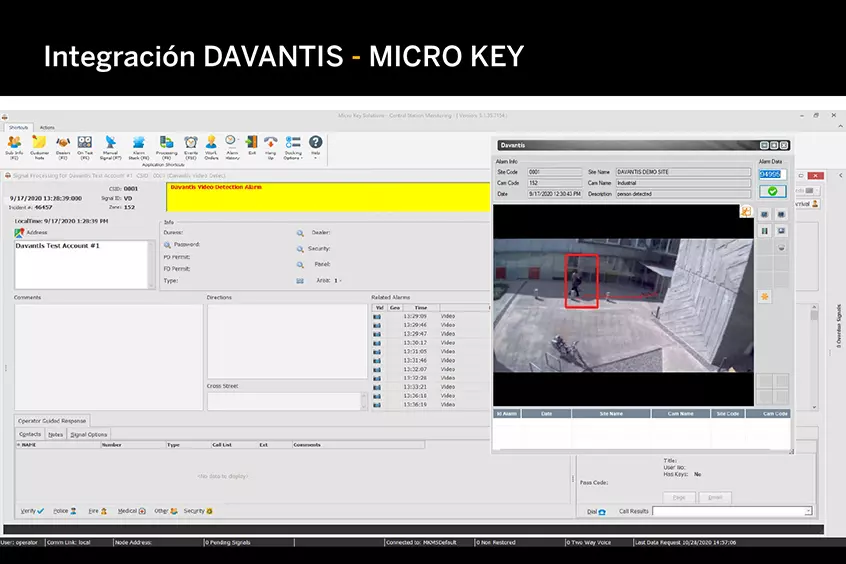
Task: Switch to the Shortcuts ribbon tab
Action: [x=18, y=127]
